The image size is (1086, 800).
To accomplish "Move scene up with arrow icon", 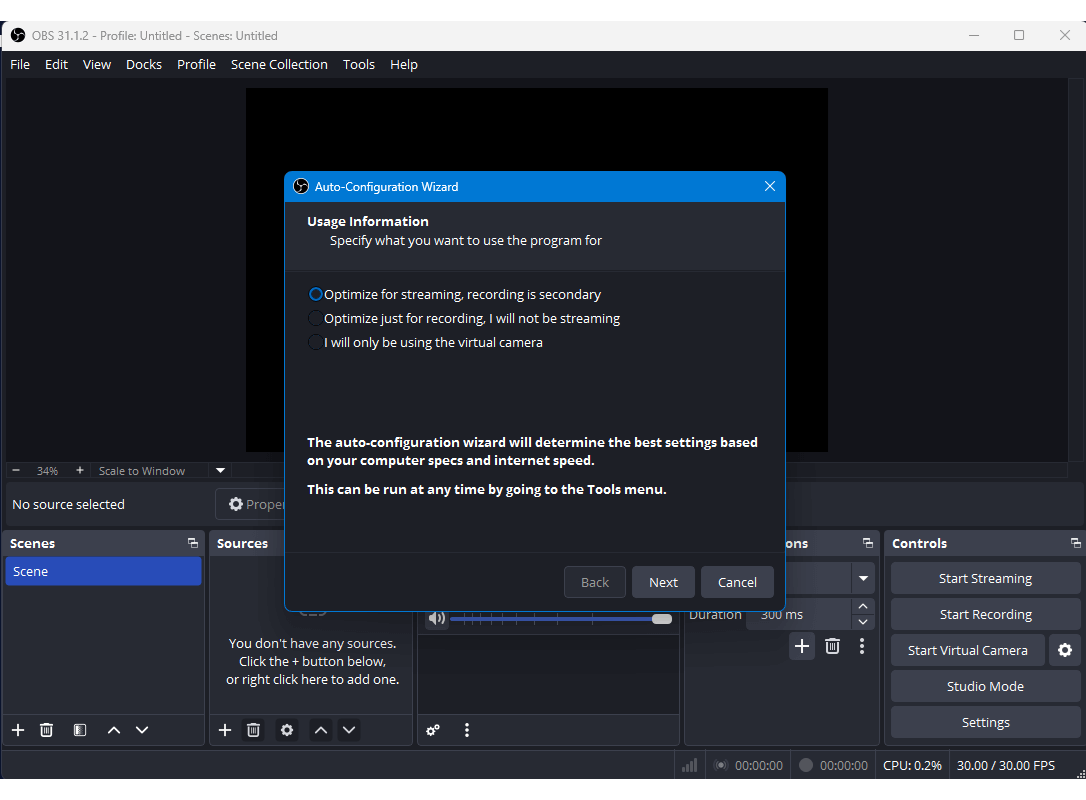I will click(x=114, y=730).
